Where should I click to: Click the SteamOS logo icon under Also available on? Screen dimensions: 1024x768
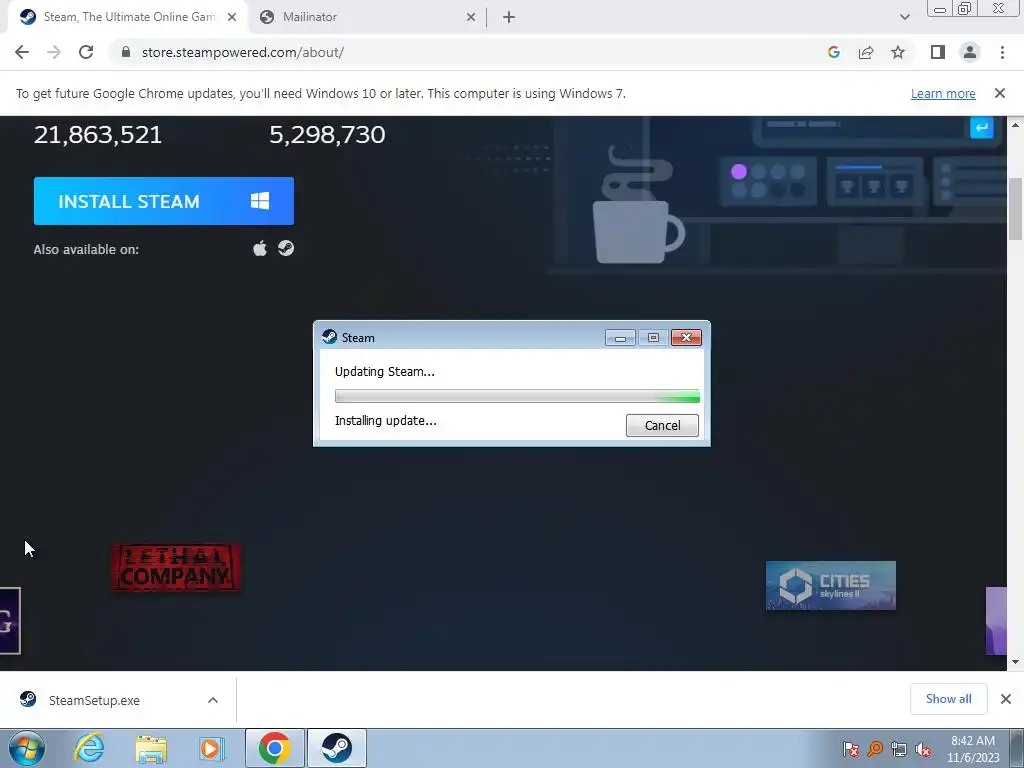(286, 248)
